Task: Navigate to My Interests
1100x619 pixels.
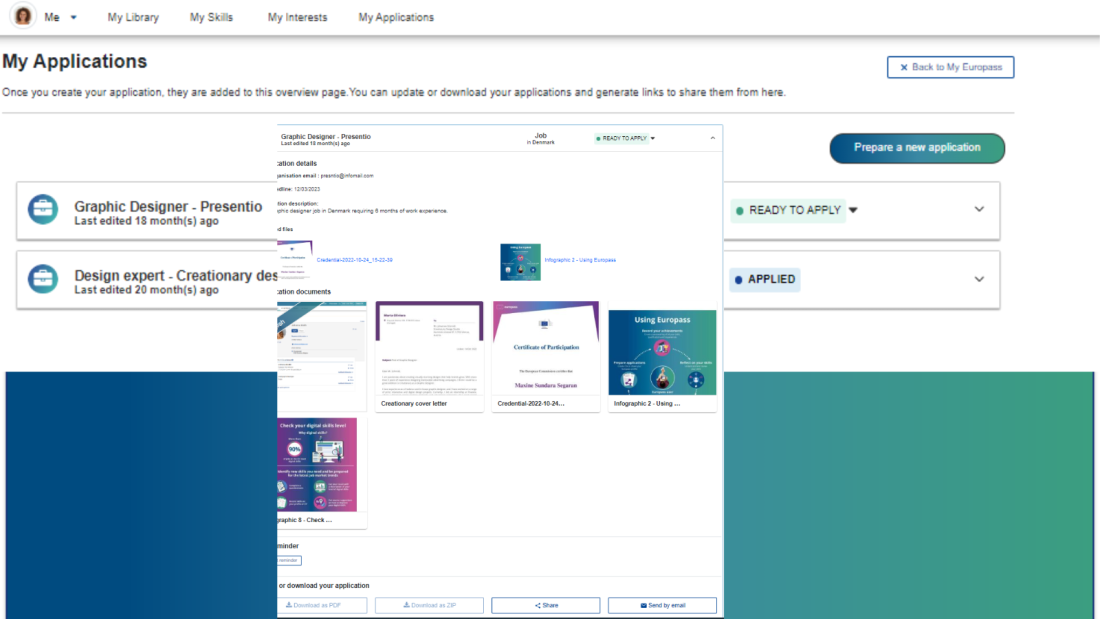Action: click(297, 18)
